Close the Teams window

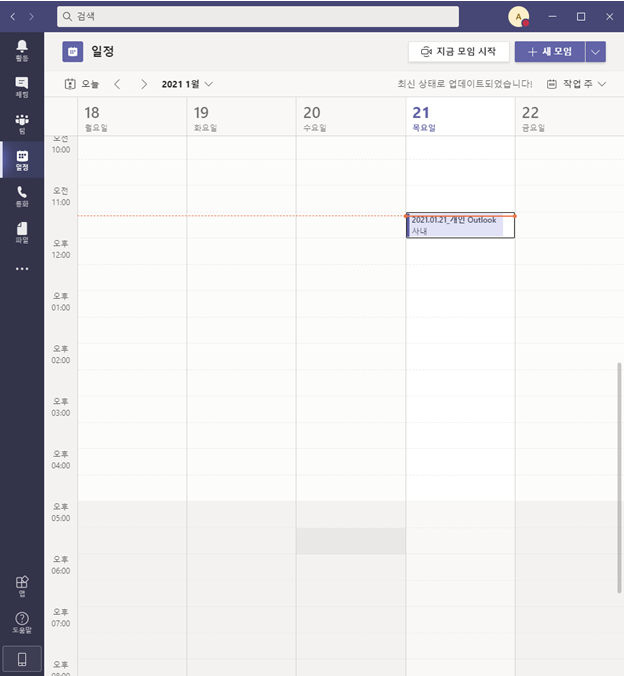tap(609, 16)
